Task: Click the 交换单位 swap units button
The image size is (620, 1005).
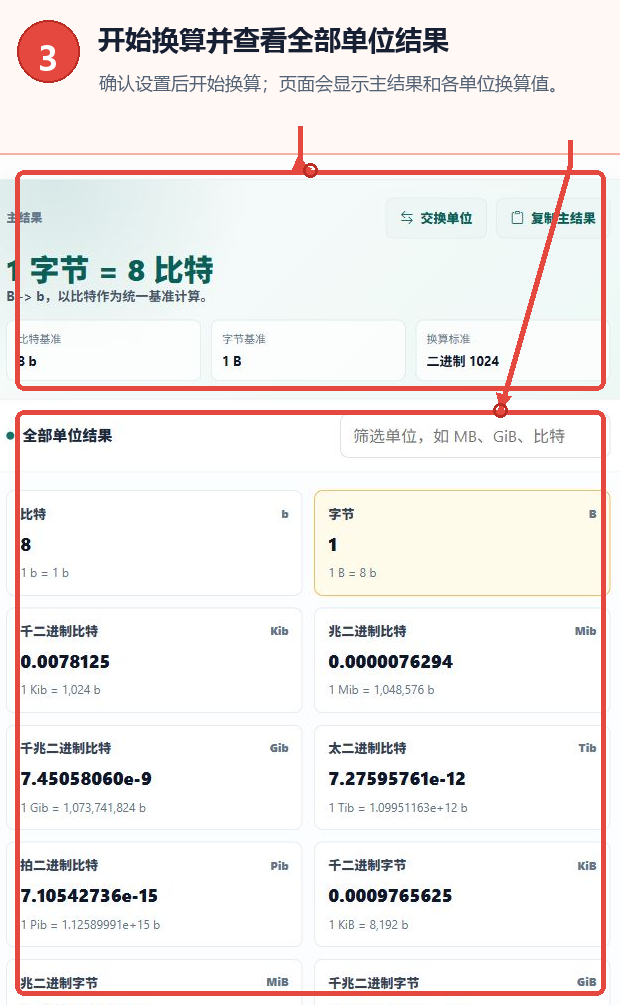Action: [436, 218]
